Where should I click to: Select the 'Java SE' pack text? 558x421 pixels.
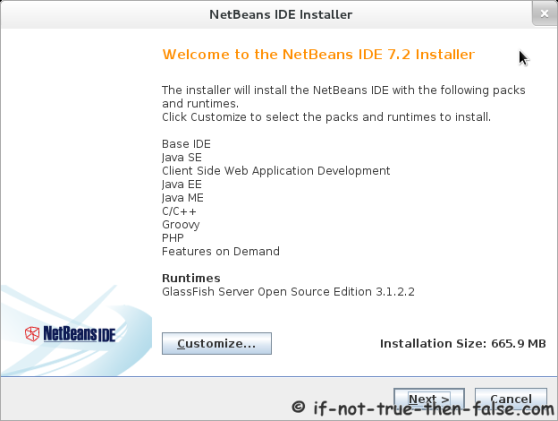181,157
